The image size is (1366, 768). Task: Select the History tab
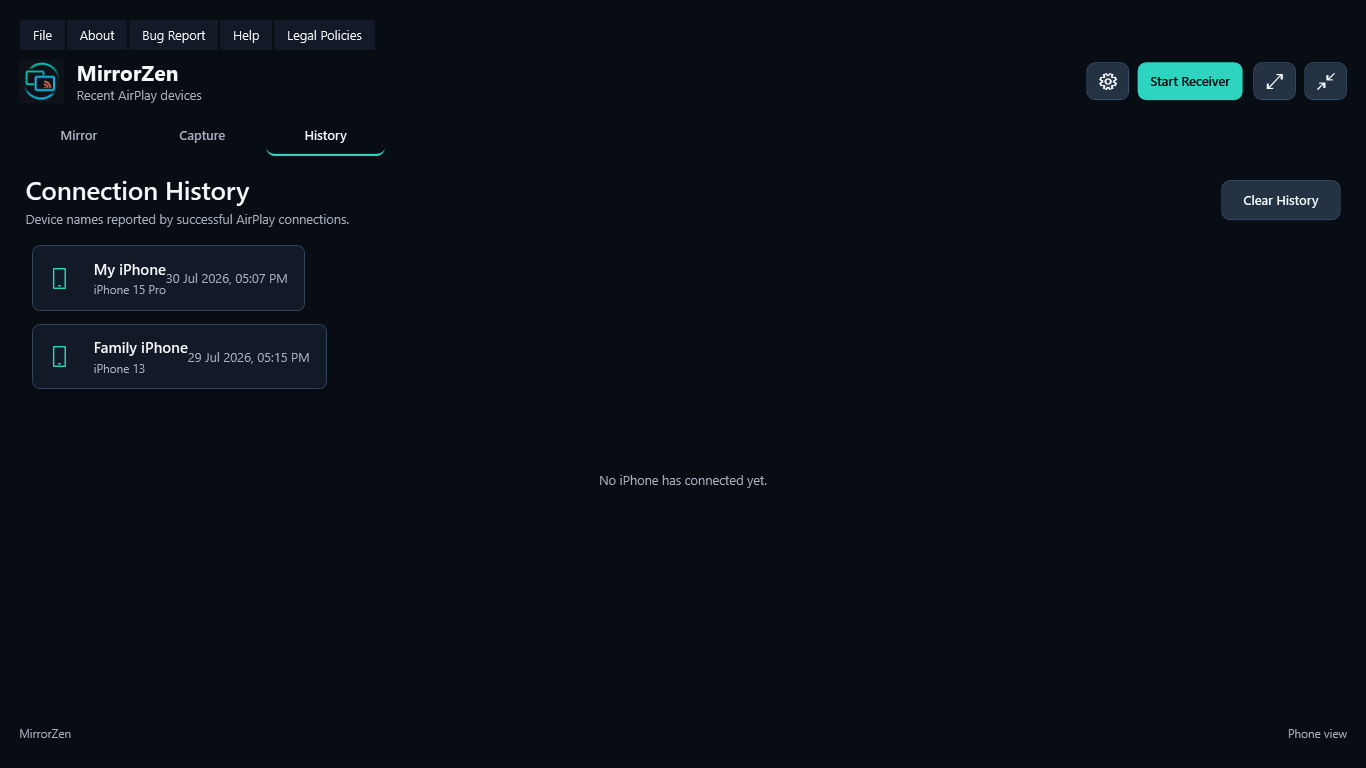tap(326, 136)
